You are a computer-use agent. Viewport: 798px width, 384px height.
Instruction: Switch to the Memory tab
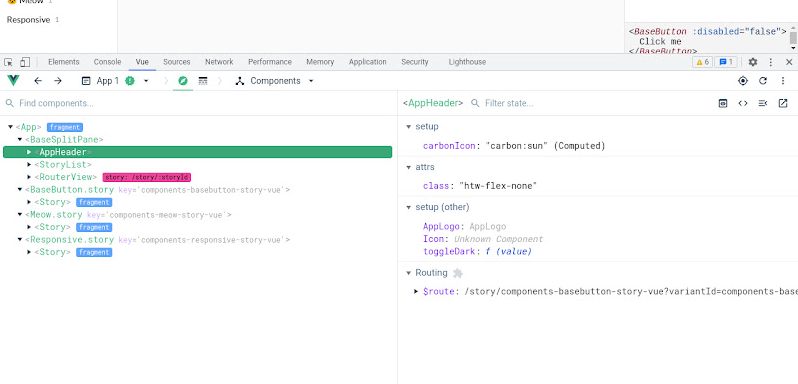[320, 62]
